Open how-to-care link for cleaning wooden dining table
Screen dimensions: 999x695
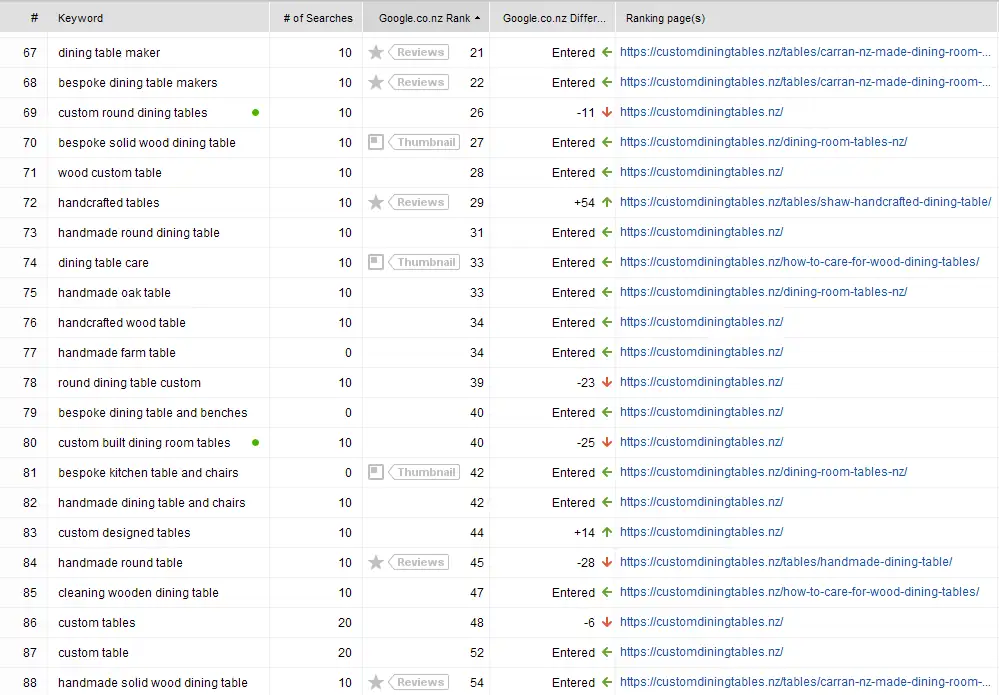(799, 592)
